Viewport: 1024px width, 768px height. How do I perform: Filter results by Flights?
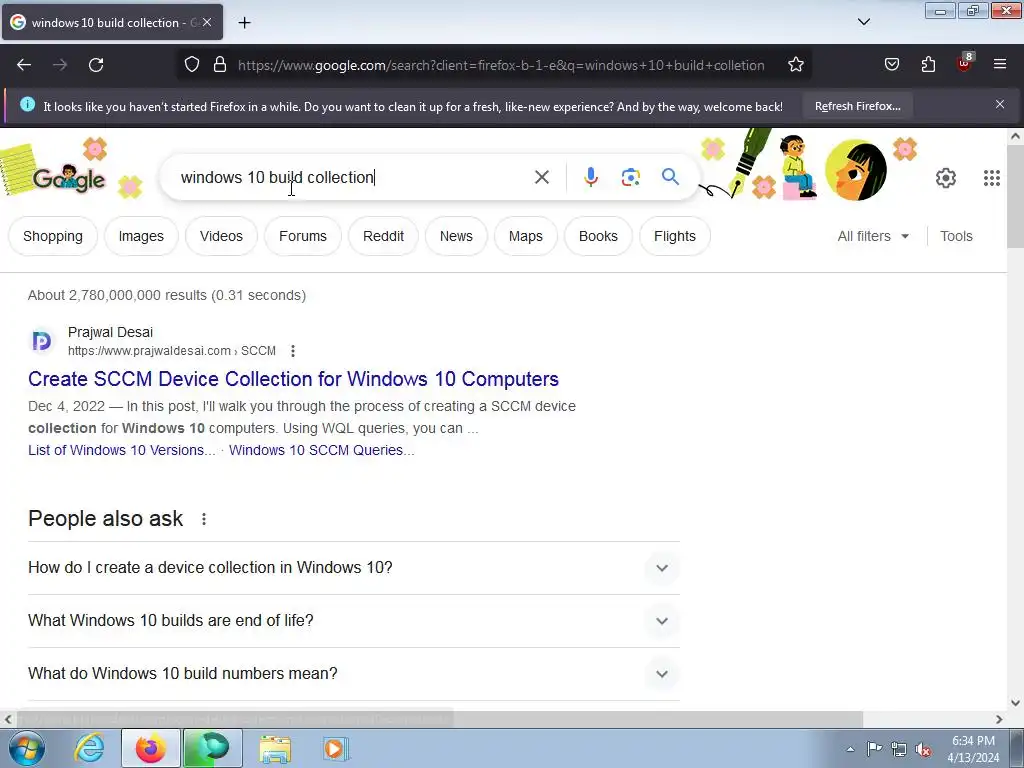tap(675, 236)
